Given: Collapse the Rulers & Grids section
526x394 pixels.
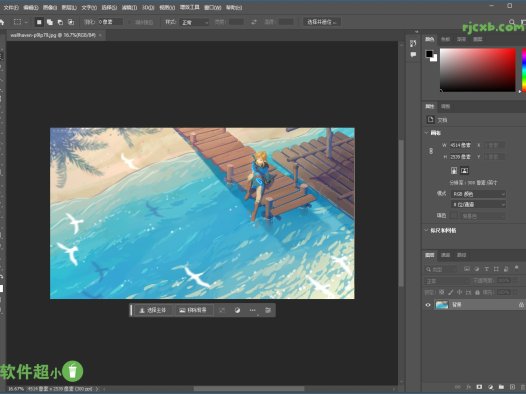Looking at the screenshot, I should pos(427,230).
